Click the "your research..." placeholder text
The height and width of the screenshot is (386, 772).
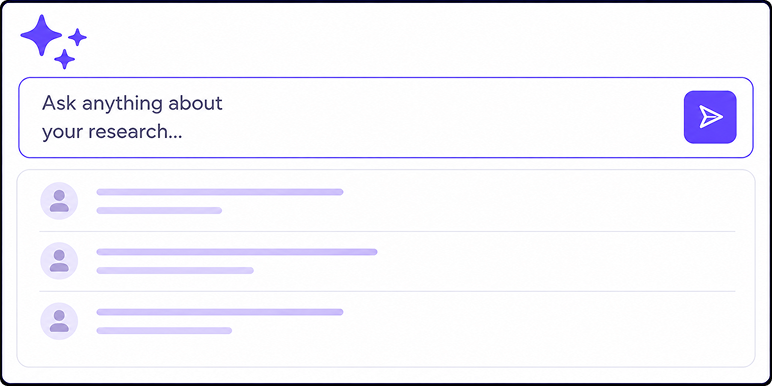(112, 132)
